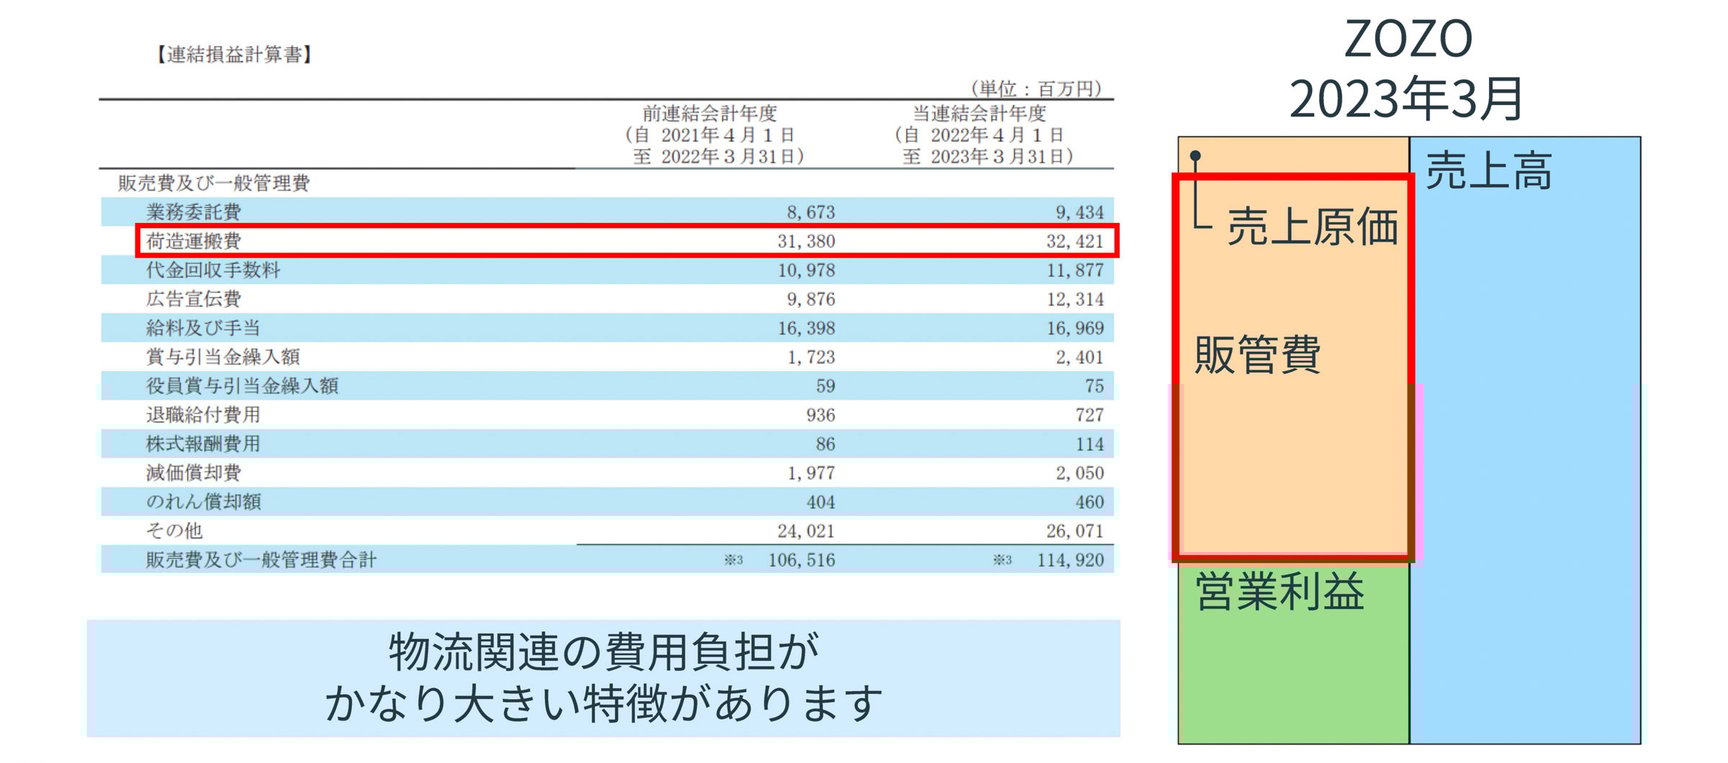Viewport: 1728px width, 763px height.
Task: Click the 物流関連の費用負担 caption box
Action: [603, 678]
